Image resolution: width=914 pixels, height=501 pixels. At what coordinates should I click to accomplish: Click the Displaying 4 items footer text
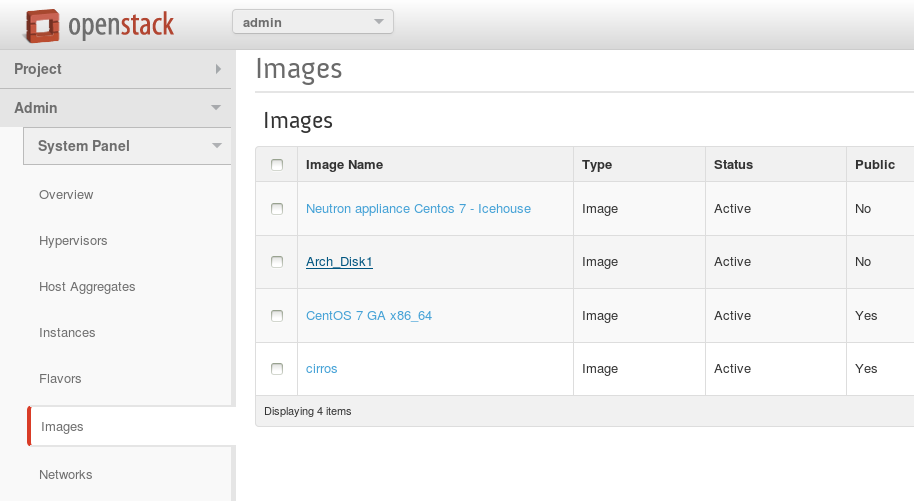tap(308, 411)
